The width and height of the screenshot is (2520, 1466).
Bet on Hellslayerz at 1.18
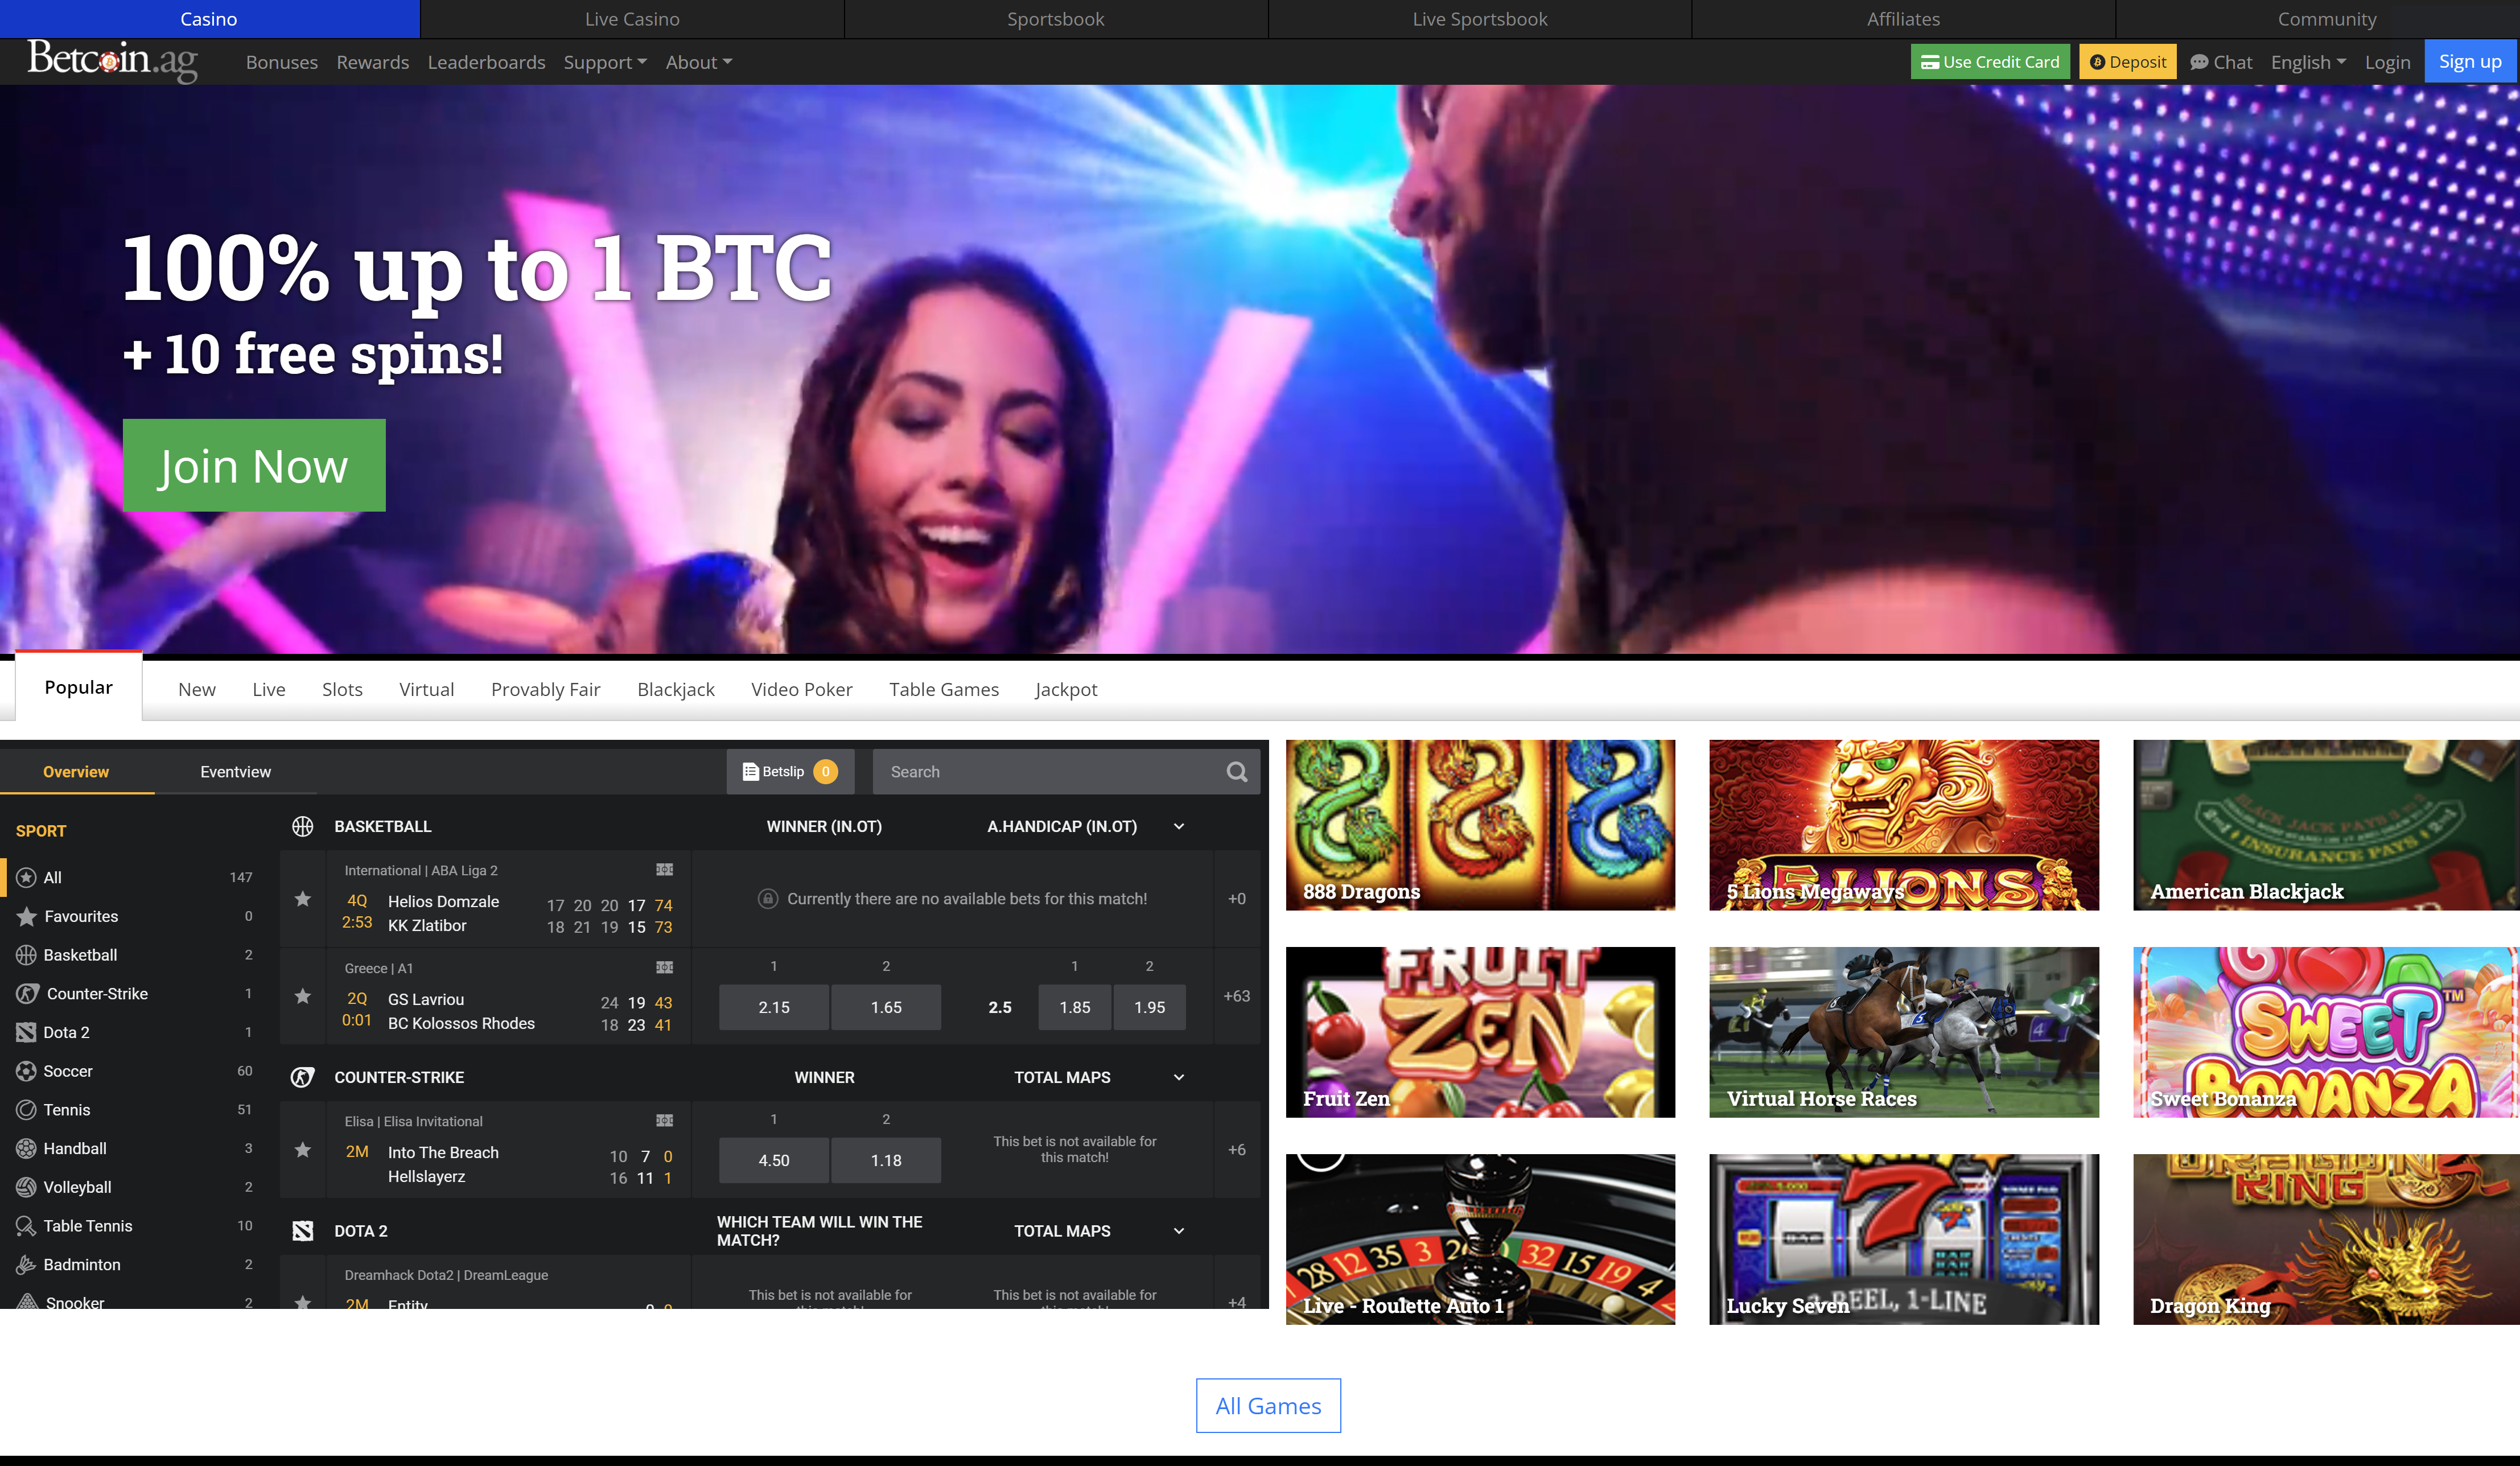click(x=886, y=1160)
